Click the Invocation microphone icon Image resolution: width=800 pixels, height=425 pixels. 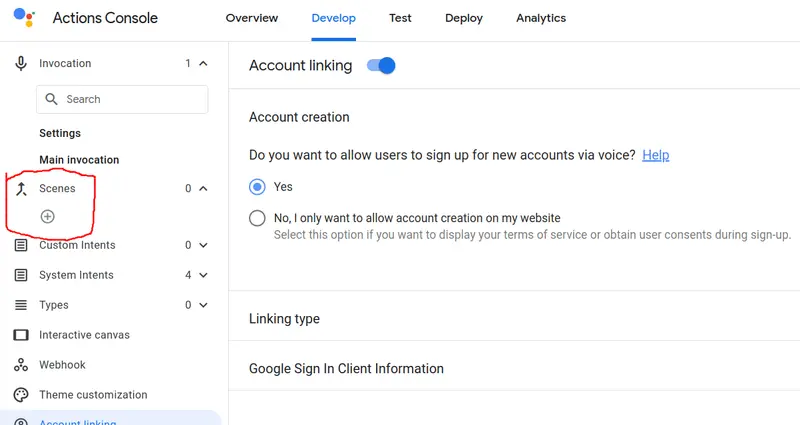click(x=21, y=63)
